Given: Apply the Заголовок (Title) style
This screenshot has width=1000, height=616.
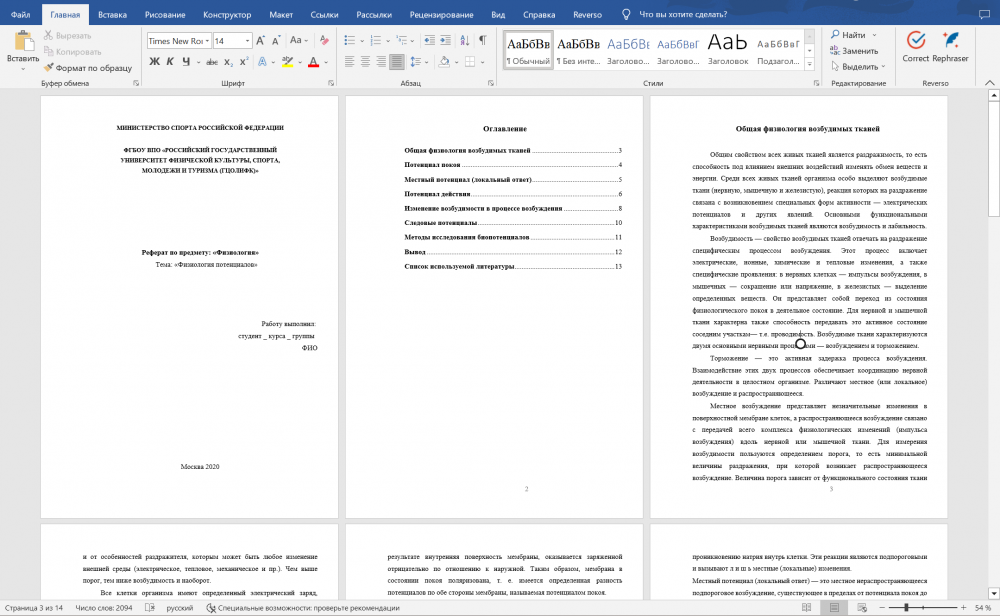Looking at the screenshot, I should coord(728,50).
